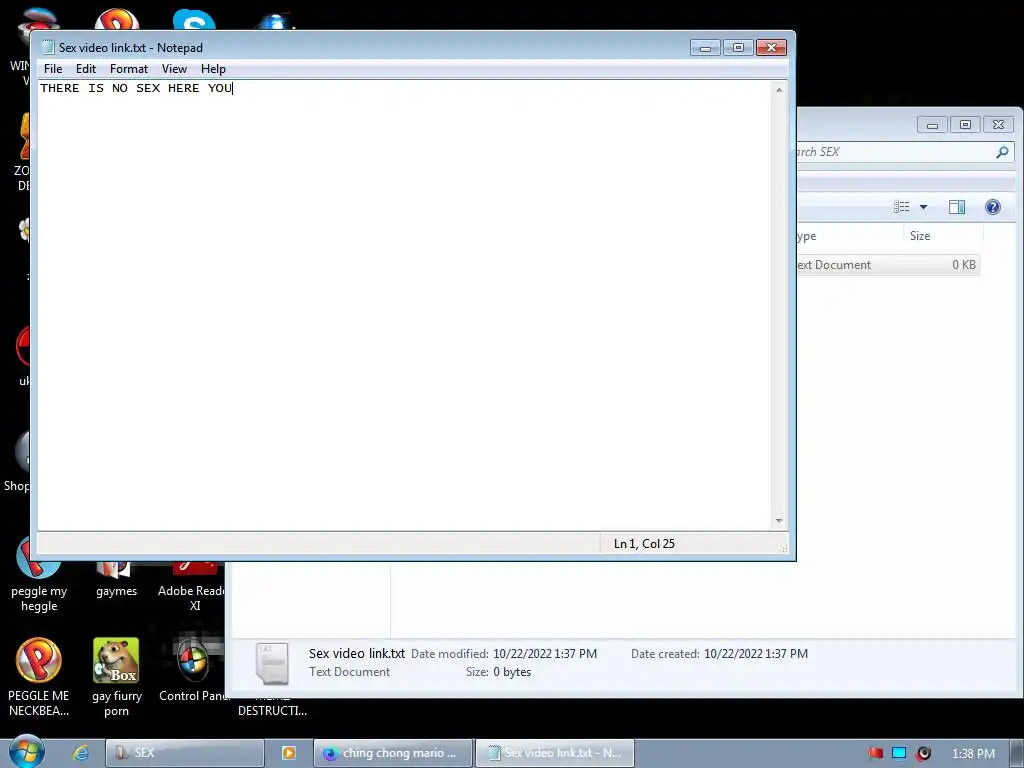This screenshot has width=1024, height=768.
Task: Switch to the Notepad taskbar button
Action: 554,753
